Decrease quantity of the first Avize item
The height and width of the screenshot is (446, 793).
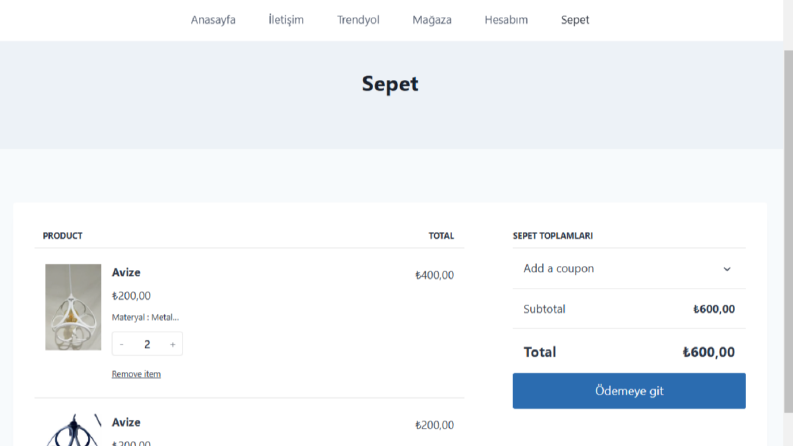click(x=122, y=344)
